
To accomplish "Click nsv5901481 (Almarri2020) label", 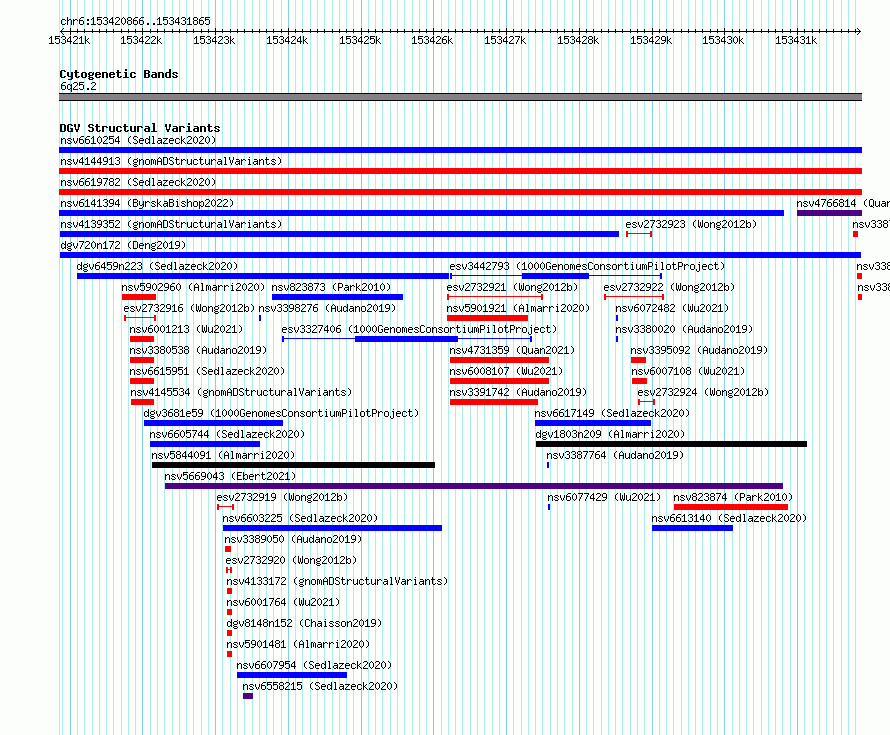I will click(298, 644).
